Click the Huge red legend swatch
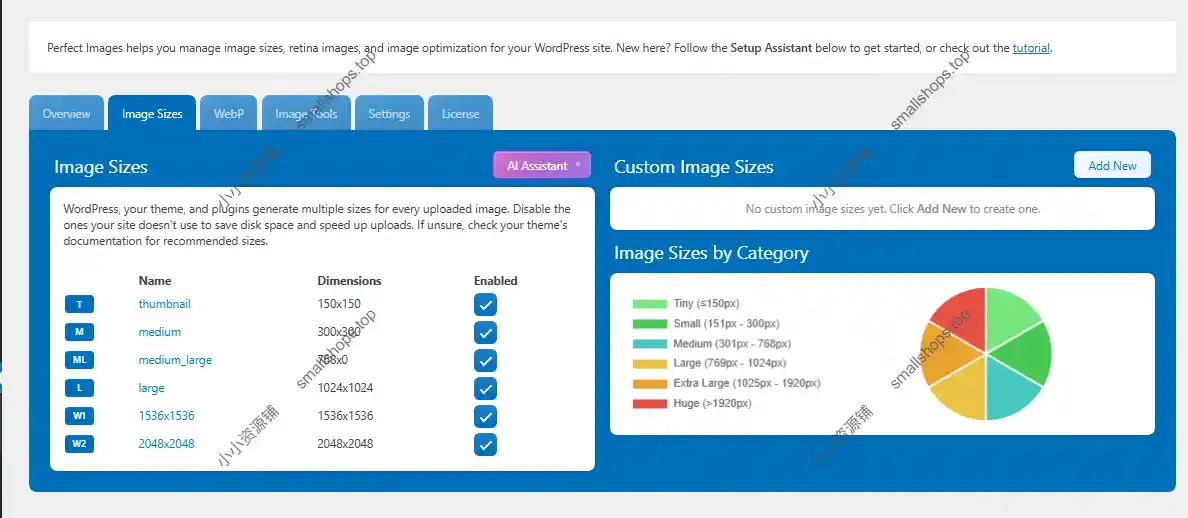The height and width of the screenshot is (518, 1188). click(649, 404)
